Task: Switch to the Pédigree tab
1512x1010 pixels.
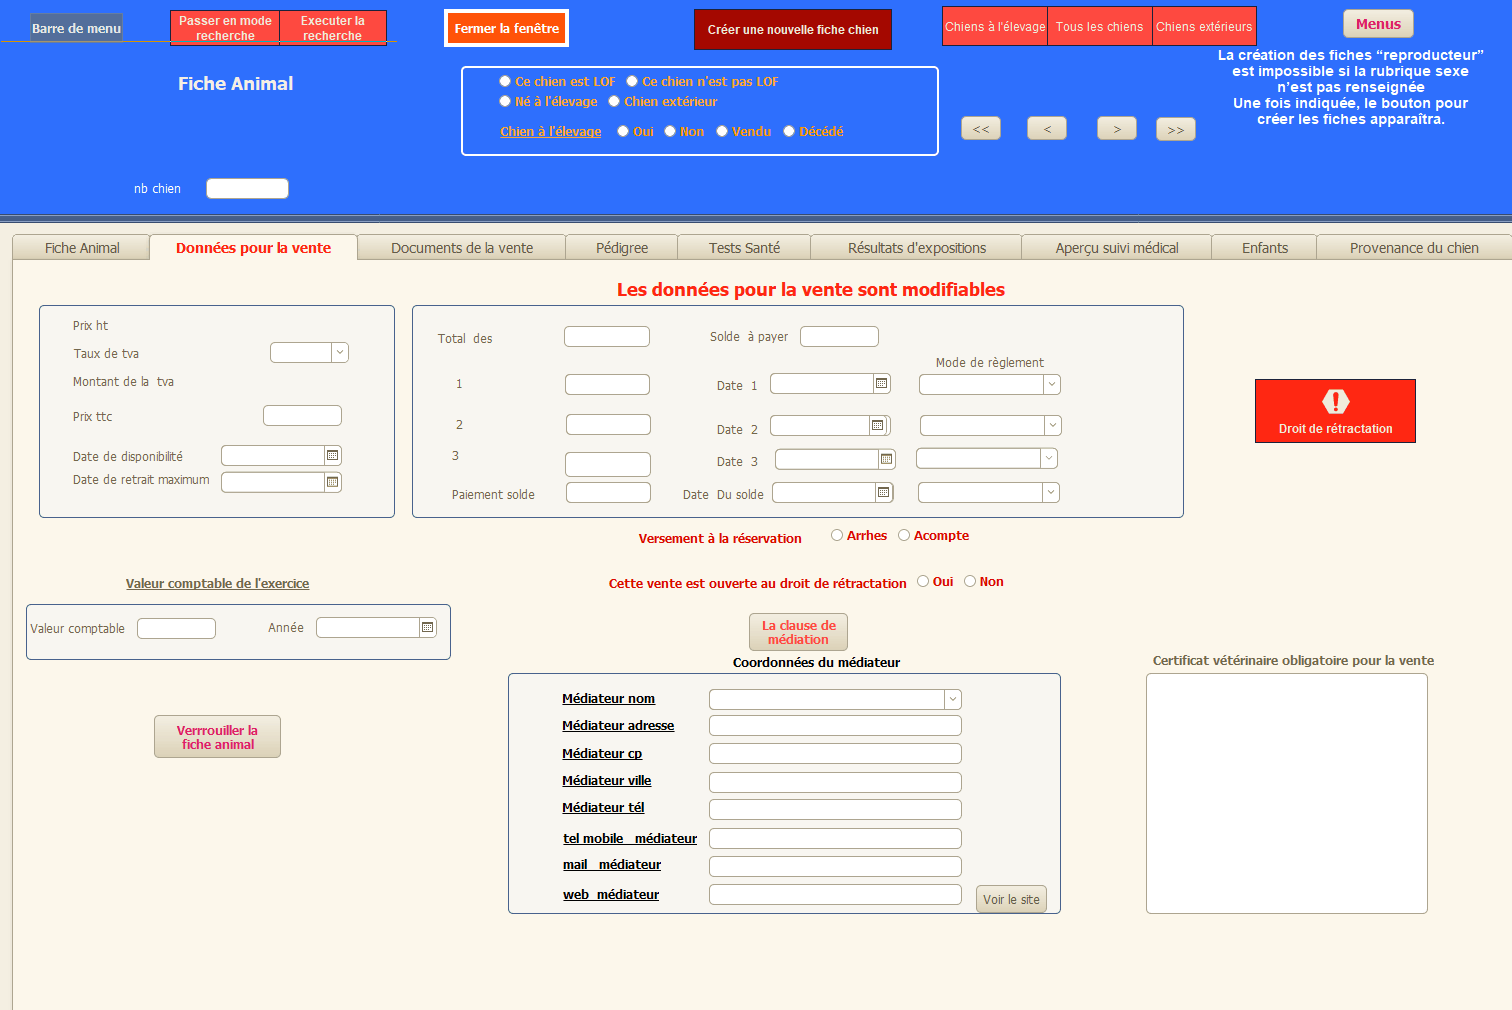Action: (x=621, y=248)
